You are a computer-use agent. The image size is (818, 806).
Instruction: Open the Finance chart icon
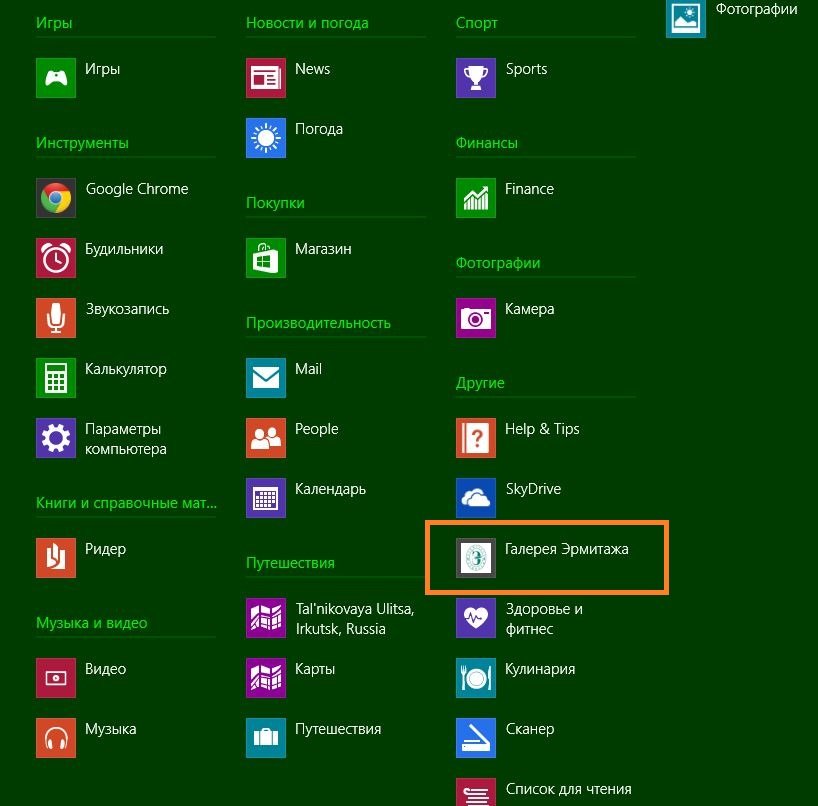476,198
